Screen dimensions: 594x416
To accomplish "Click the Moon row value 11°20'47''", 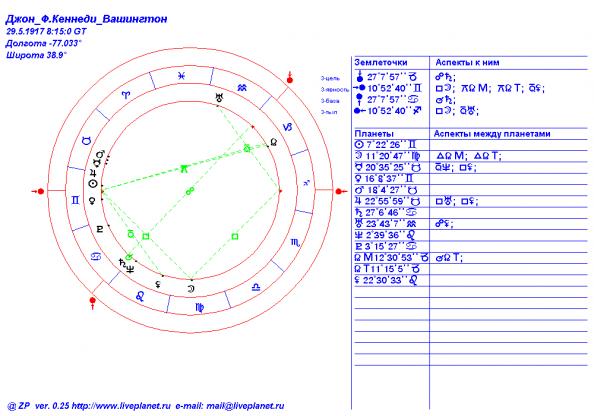I will 388,156.
